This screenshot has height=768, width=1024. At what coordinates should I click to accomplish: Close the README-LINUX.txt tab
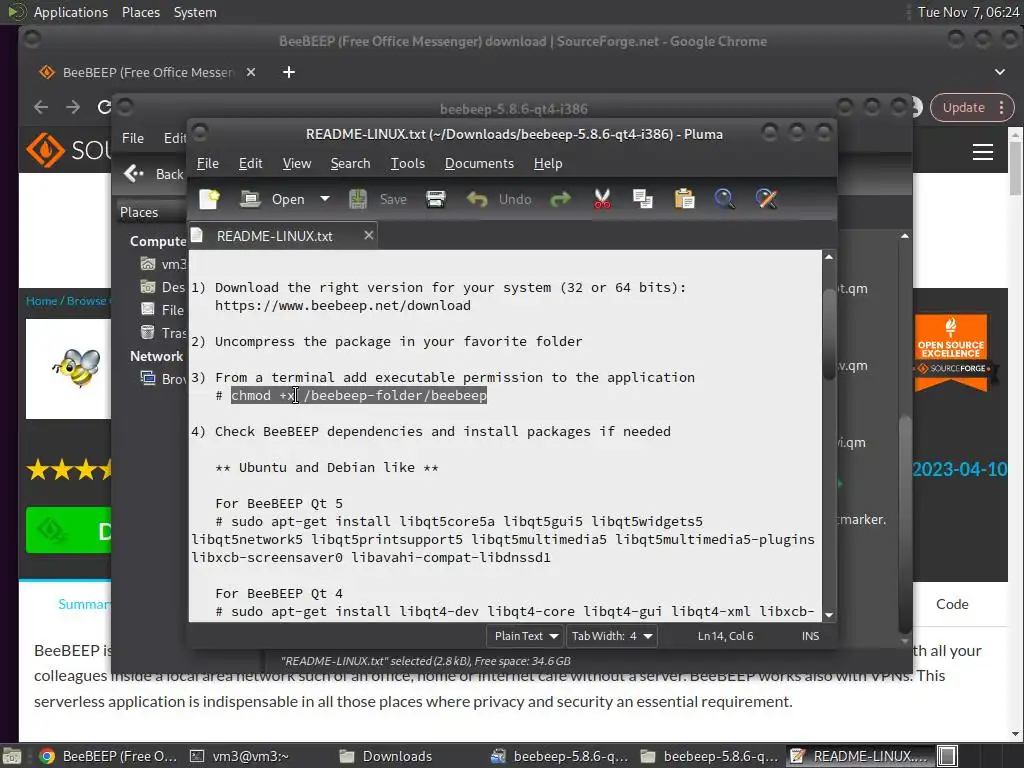point(368,235)
